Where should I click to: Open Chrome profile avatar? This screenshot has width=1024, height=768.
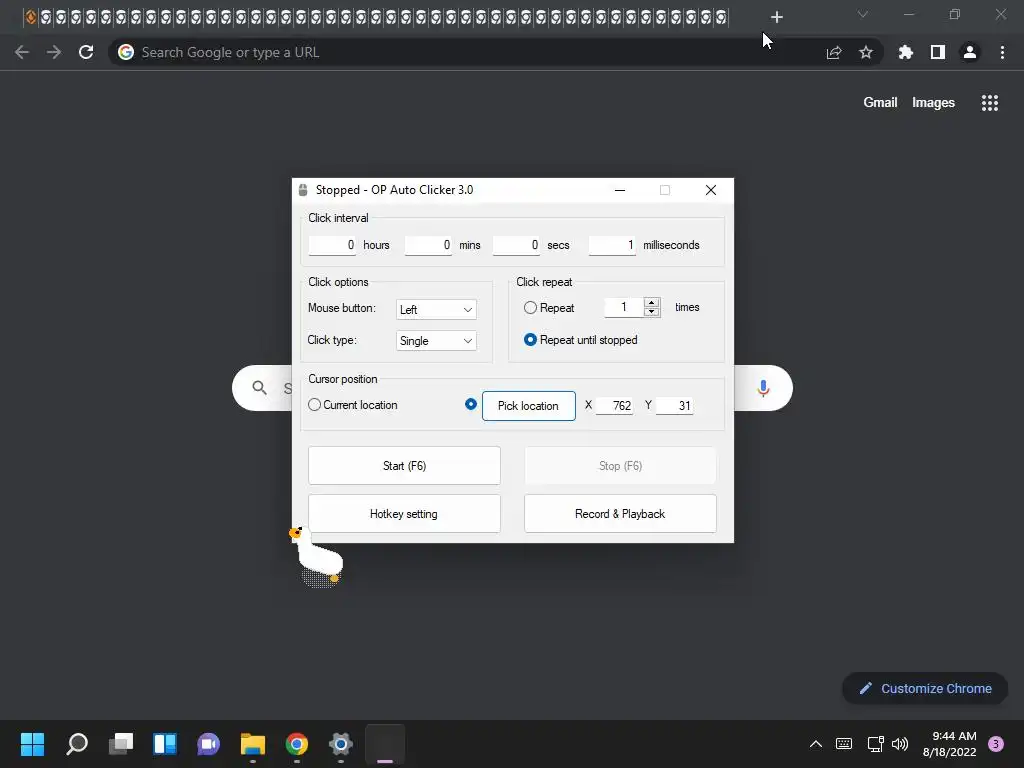click(x=970, y=52)
